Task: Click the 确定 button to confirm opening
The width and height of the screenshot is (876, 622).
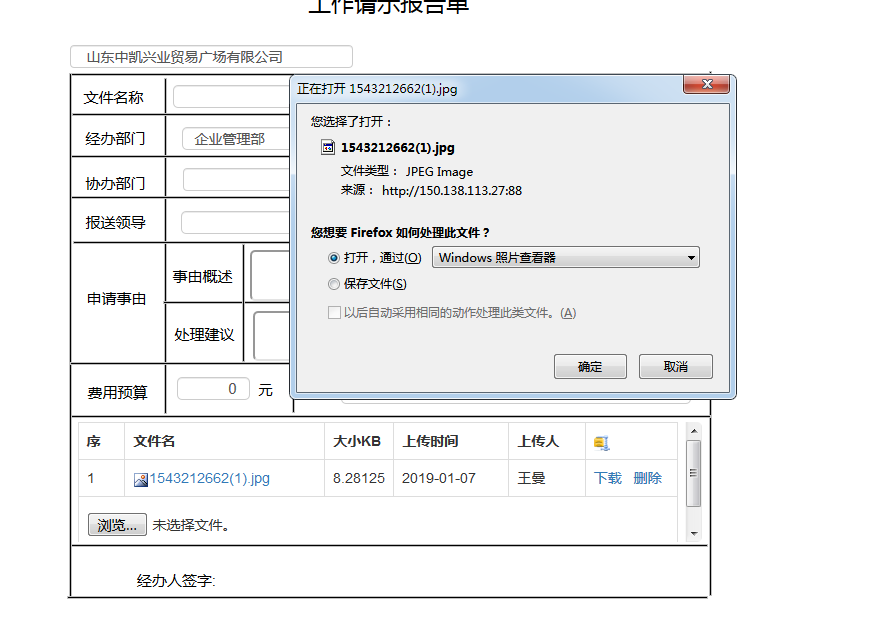Action: (589, 366)
